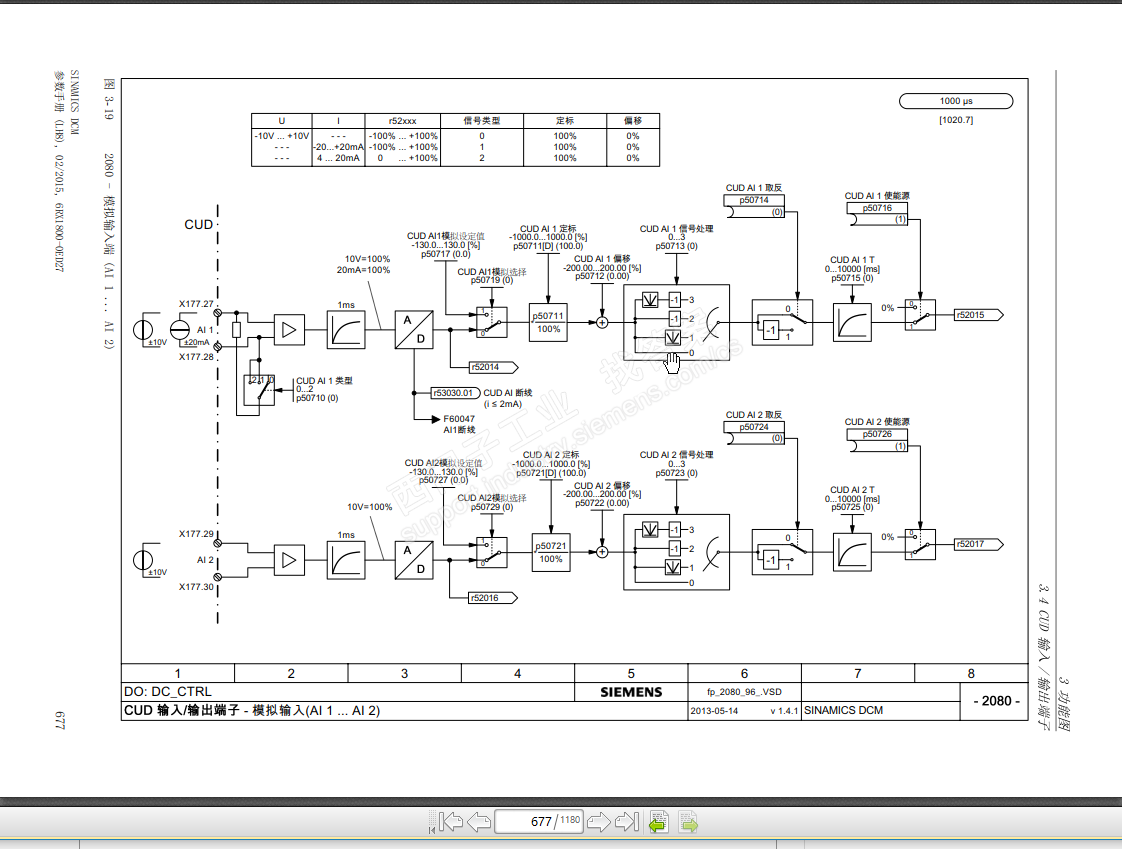The image size is (1122, 849).
Task: Click the r52017 output connector
Action: click(979, 544)
